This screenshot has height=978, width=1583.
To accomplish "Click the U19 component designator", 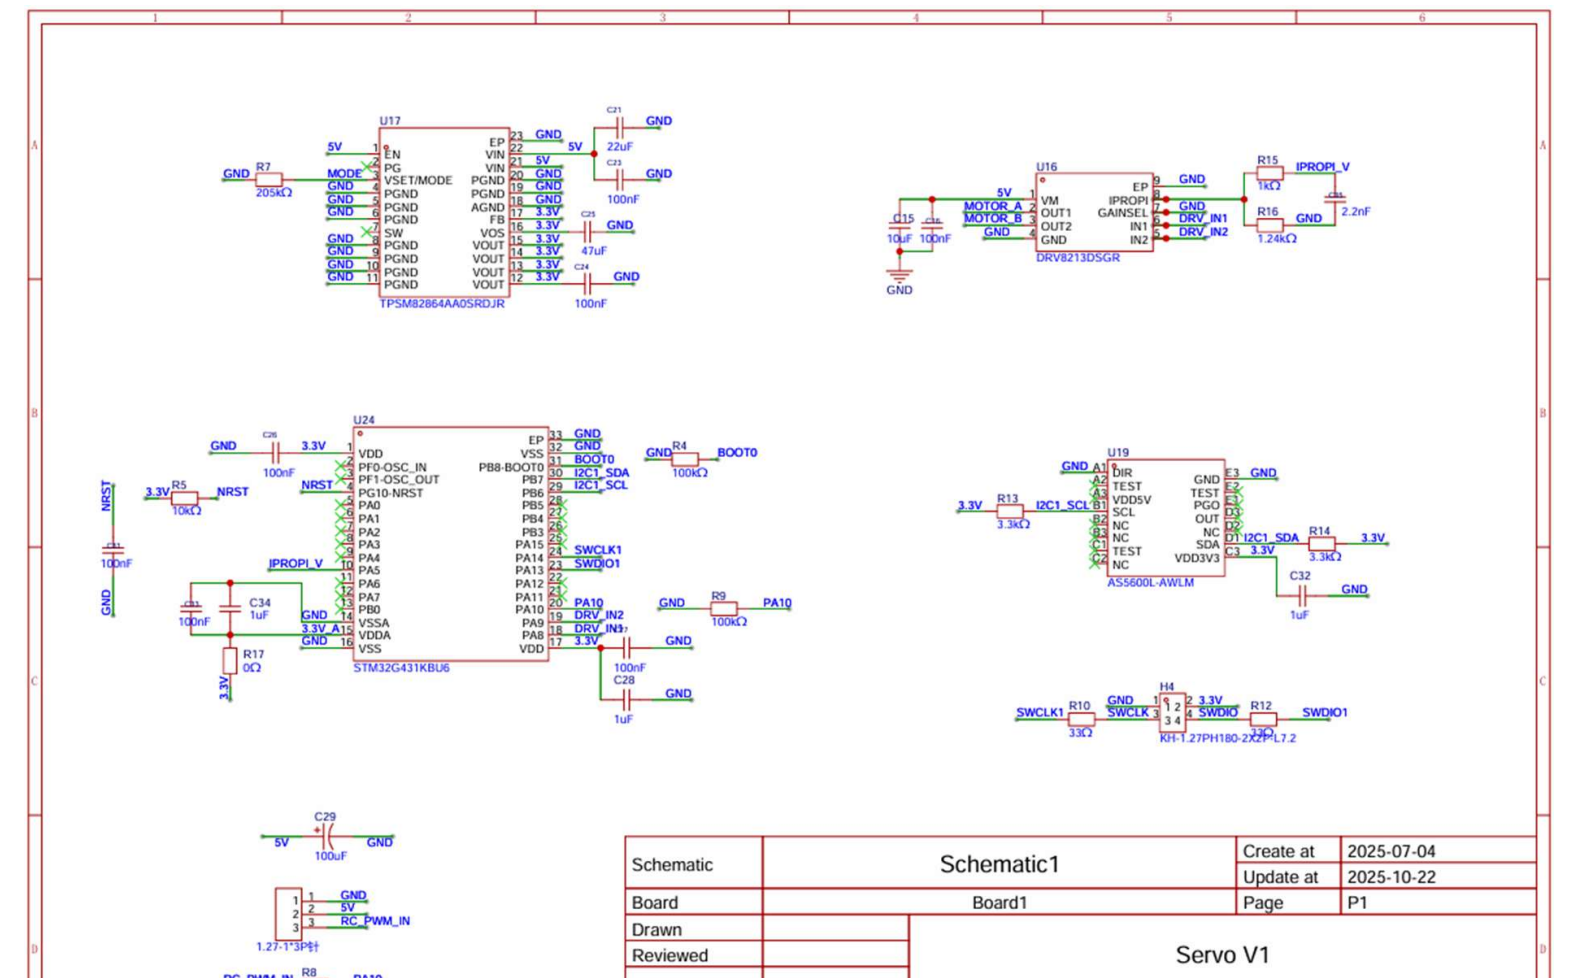I will 1117,453.
